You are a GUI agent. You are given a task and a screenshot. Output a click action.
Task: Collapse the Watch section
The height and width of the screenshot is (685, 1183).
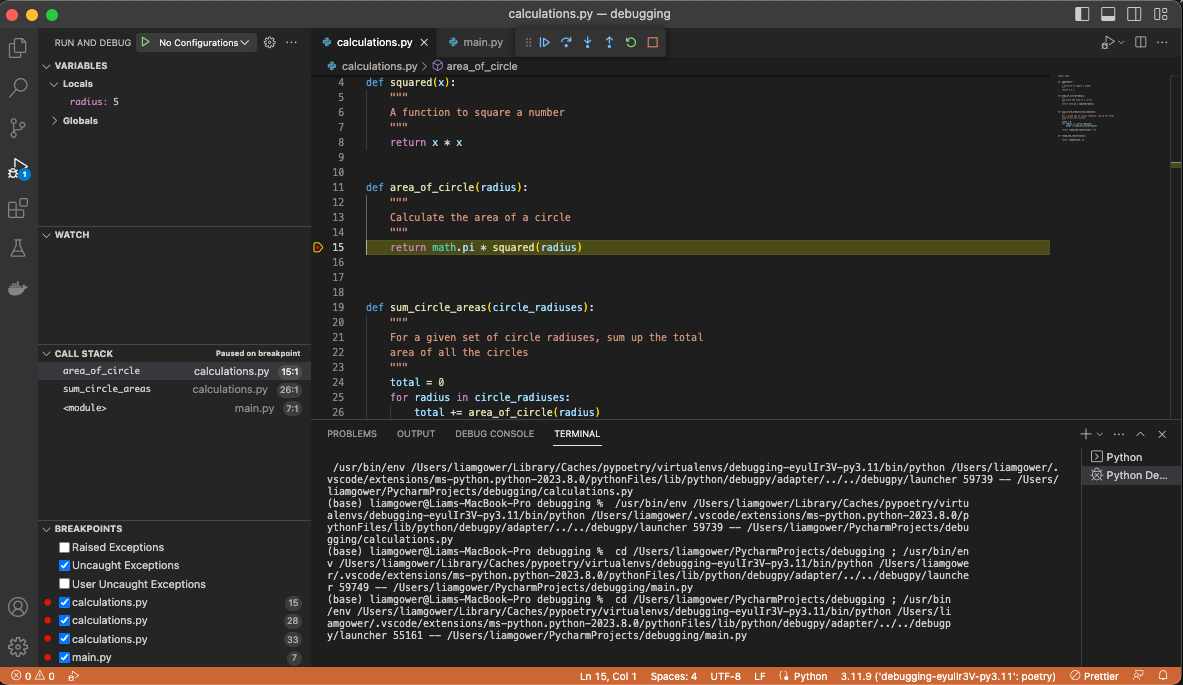click(x=71, y=235)
